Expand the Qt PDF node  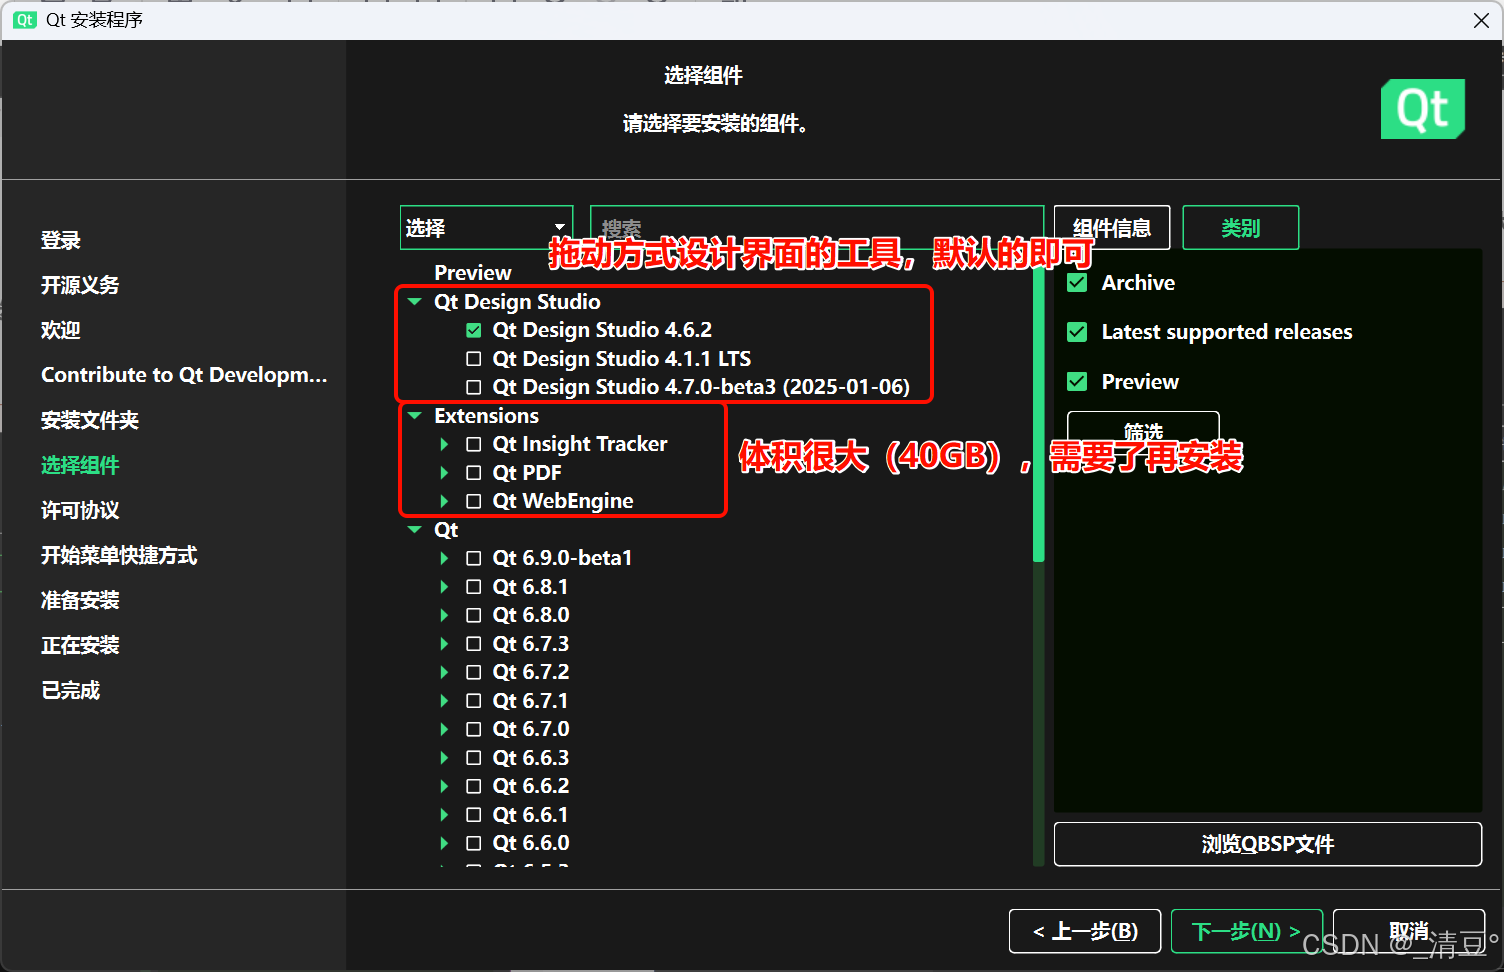[x=444, y=473]
